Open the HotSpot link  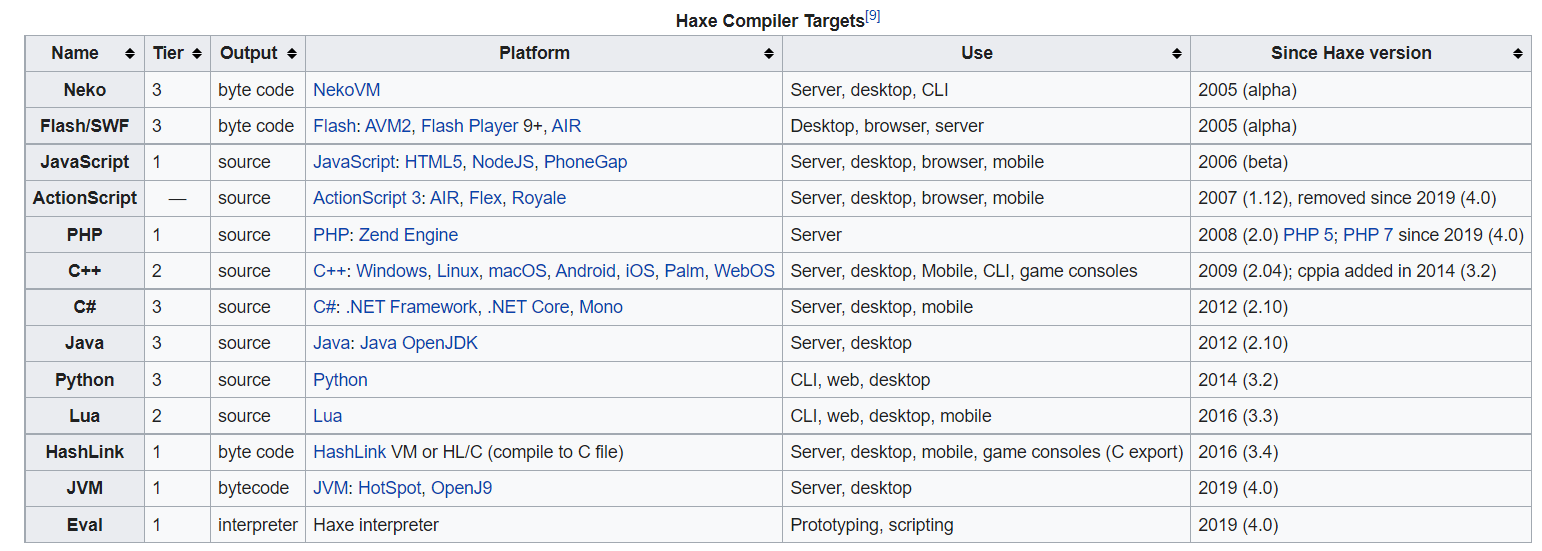(389, 488)
